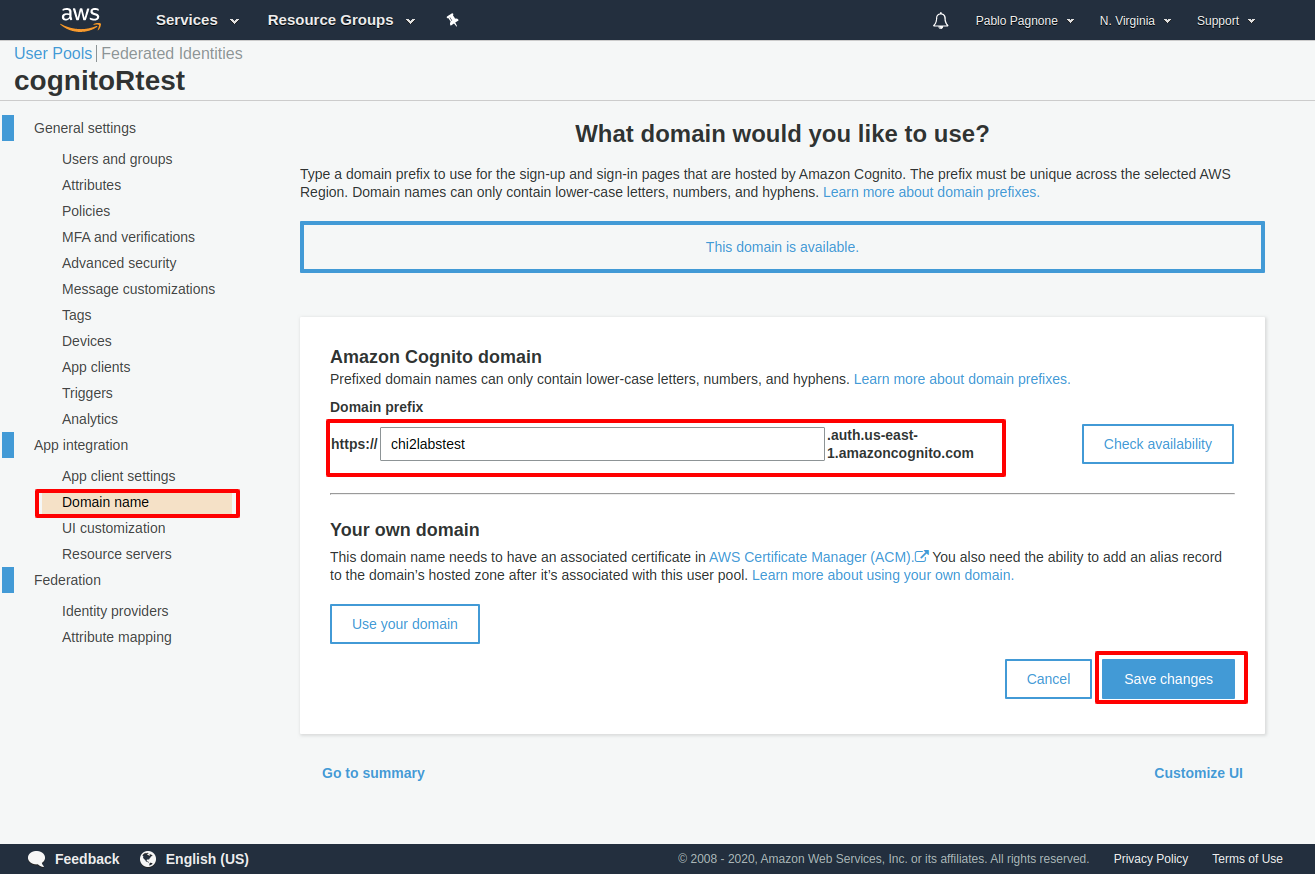Go to MFA and verifications settings

point(128,237)
